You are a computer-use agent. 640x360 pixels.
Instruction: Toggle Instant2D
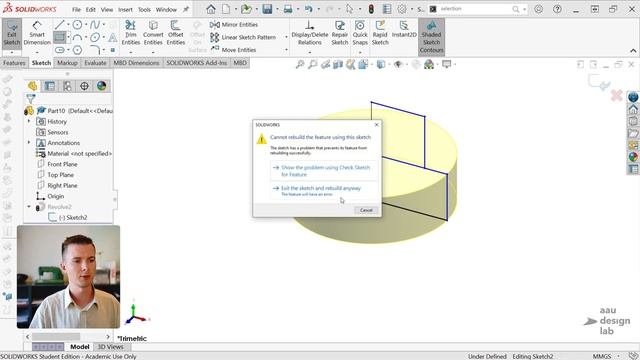[x=404, y=29]
